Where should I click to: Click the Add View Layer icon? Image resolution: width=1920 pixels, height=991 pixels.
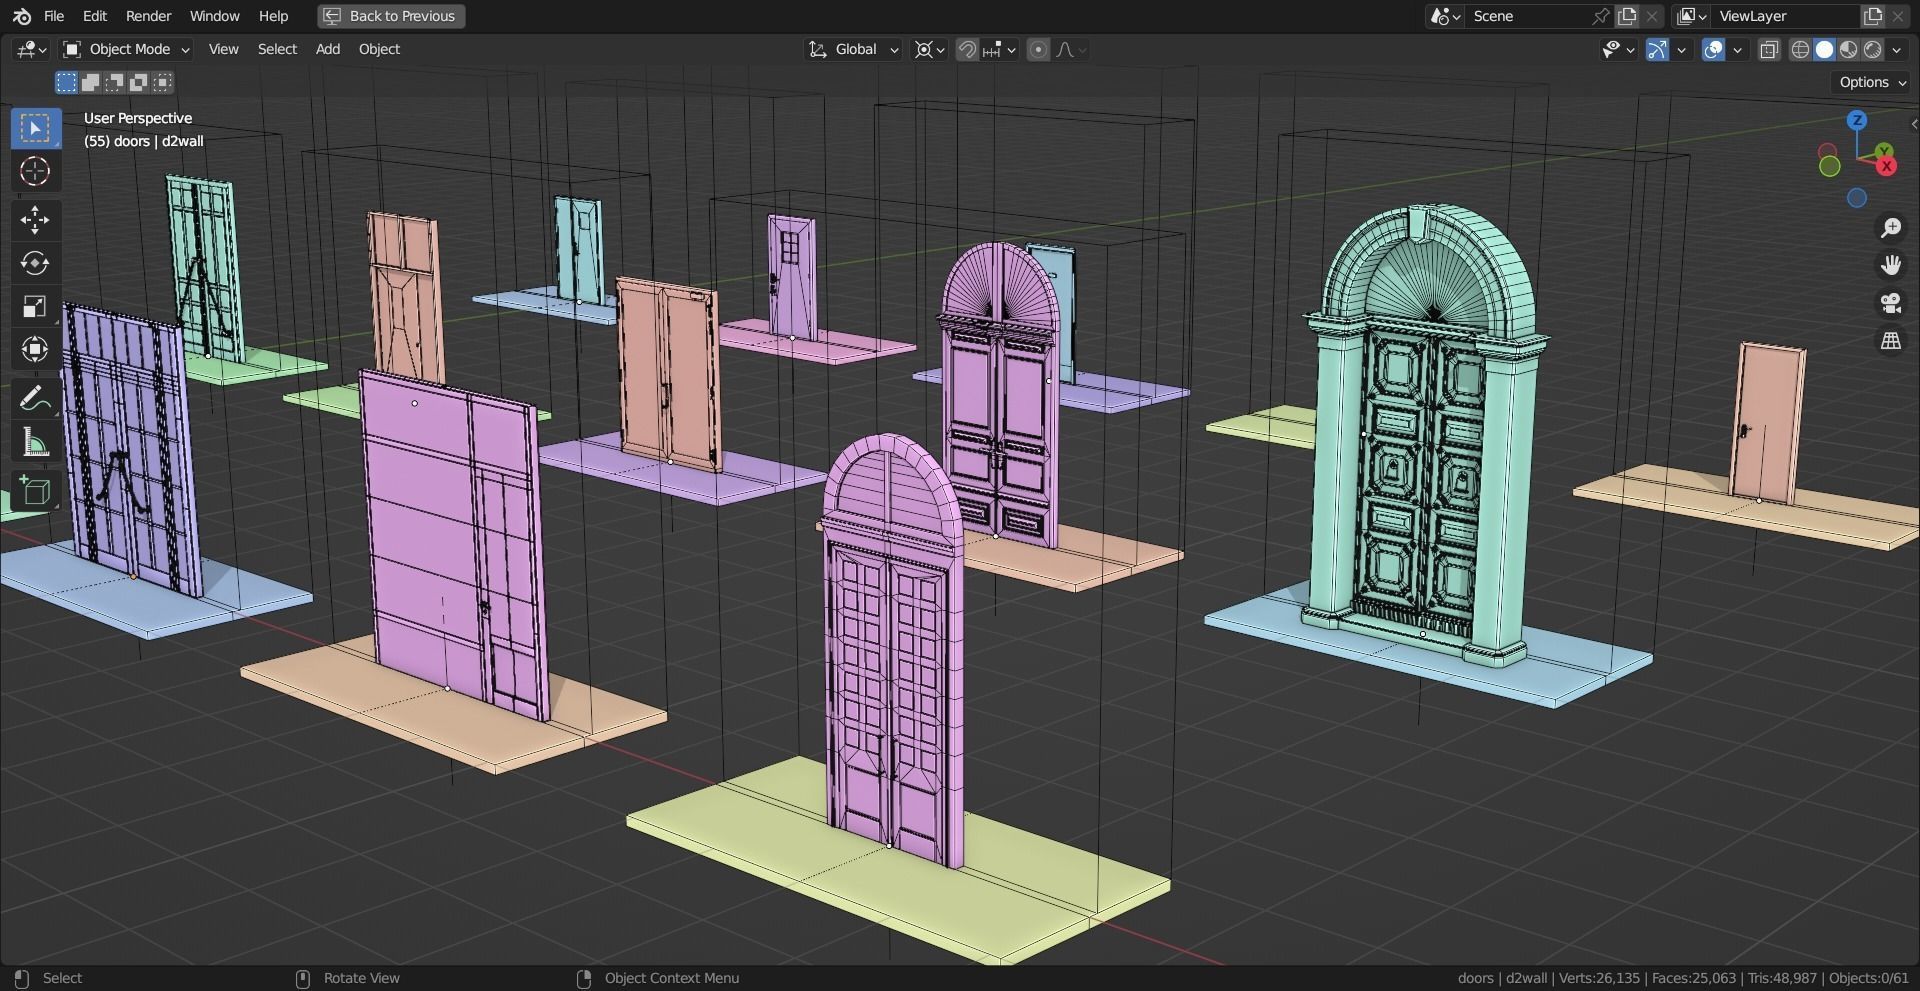(x=1872, y=16)
